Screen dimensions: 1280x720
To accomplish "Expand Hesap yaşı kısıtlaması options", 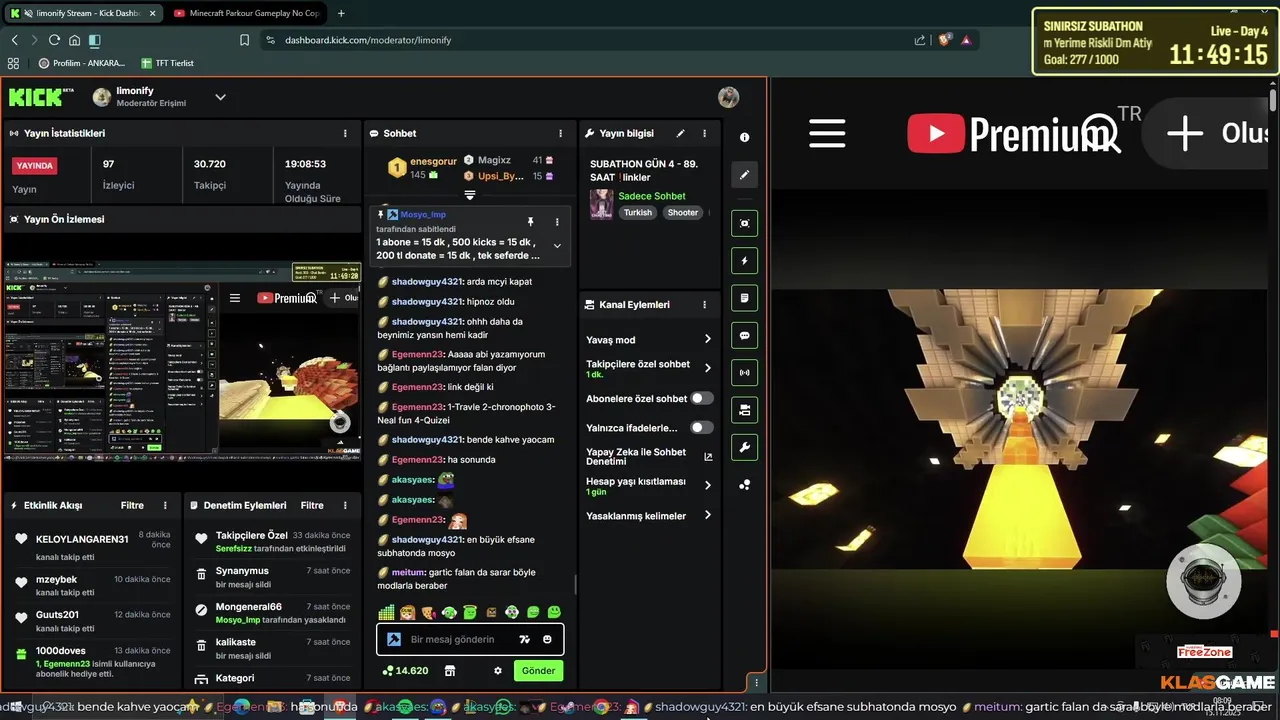I will coord(707,485).
